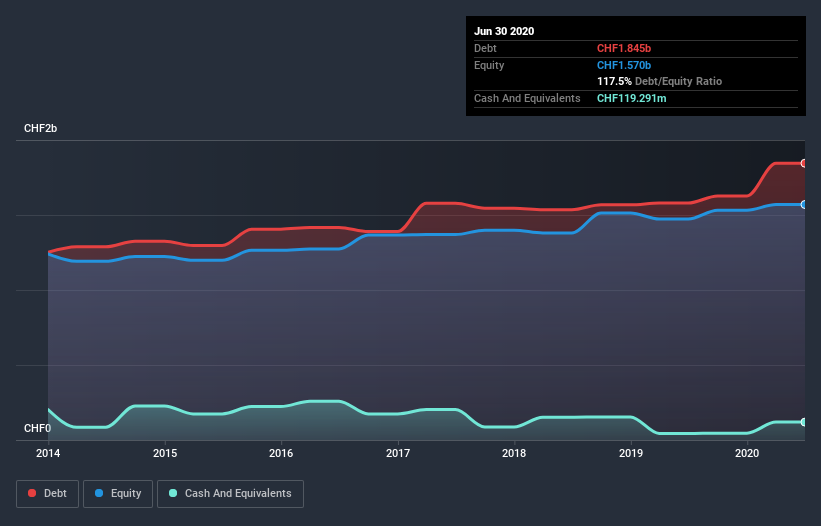
Task: Click the 117.5% Debt/Equity Ratio text
Action: tap(660, 81)
